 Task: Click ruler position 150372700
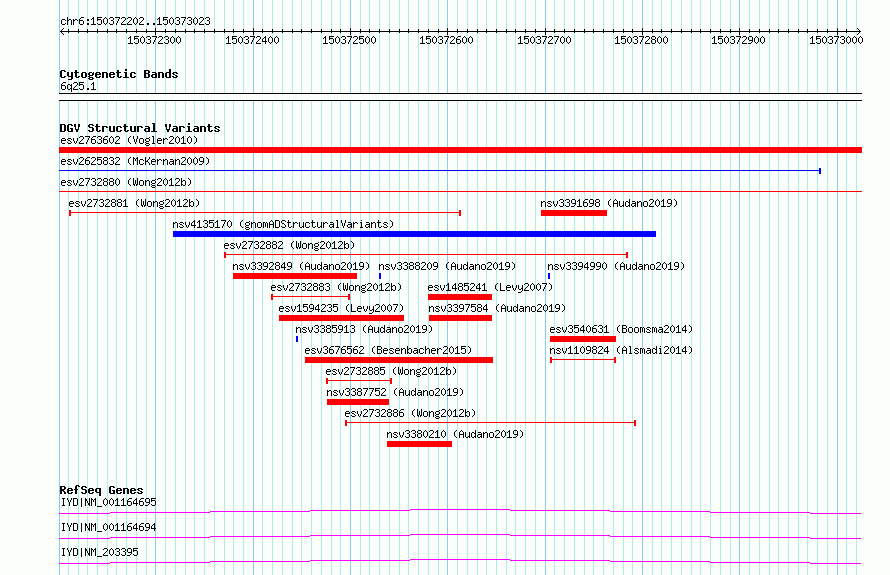point(544,40)
